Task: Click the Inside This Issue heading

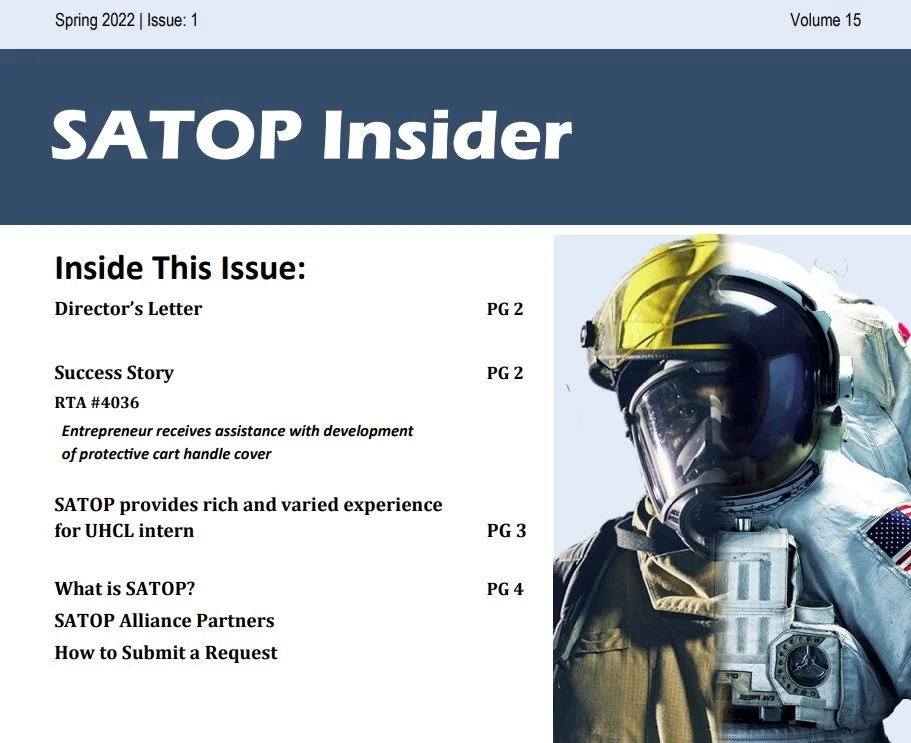Action: pos(179,268)
